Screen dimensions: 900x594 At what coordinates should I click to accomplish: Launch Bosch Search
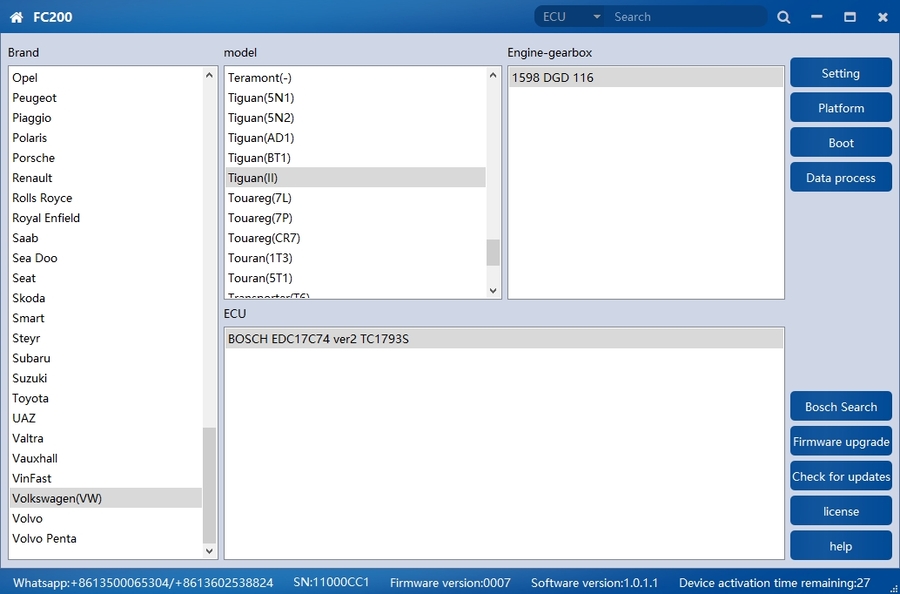pyautogui.click(x=840, y=407)
